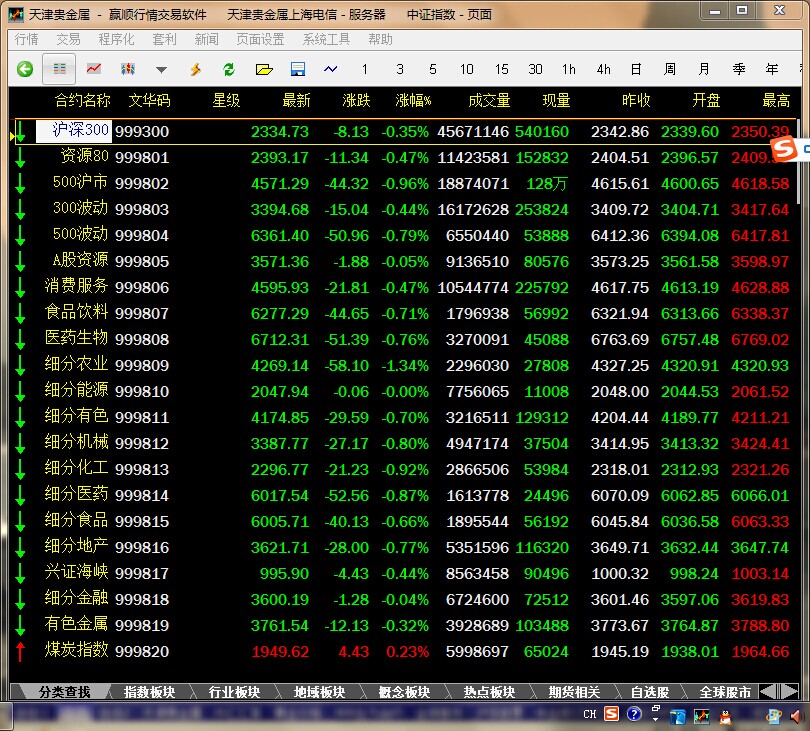Click the open folder icon
Viewport: 810px width, 731px height.
(x=264, y=69)
